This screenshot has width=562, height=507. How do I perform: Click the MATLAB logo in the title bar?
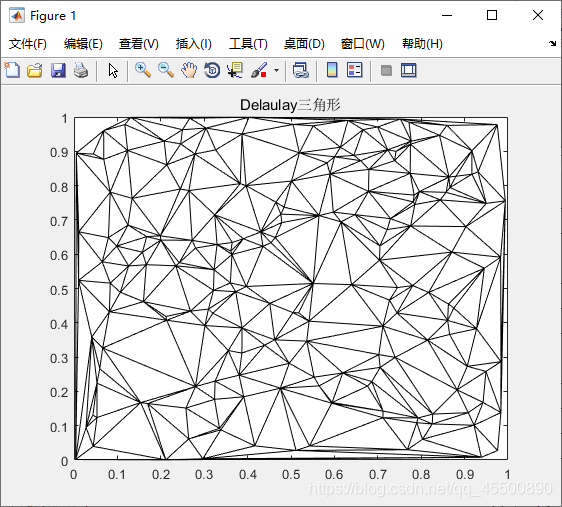pos(17,15)
